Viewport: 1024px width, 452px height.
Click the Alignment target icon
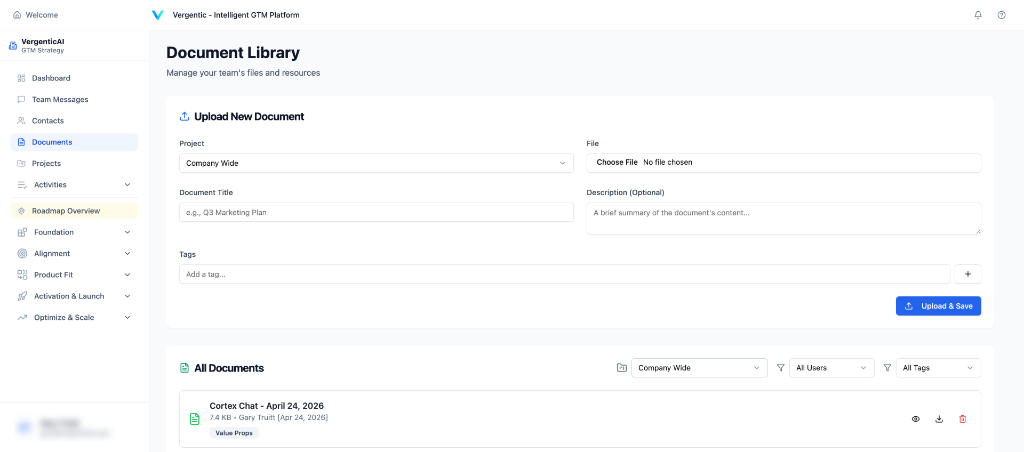22,253
